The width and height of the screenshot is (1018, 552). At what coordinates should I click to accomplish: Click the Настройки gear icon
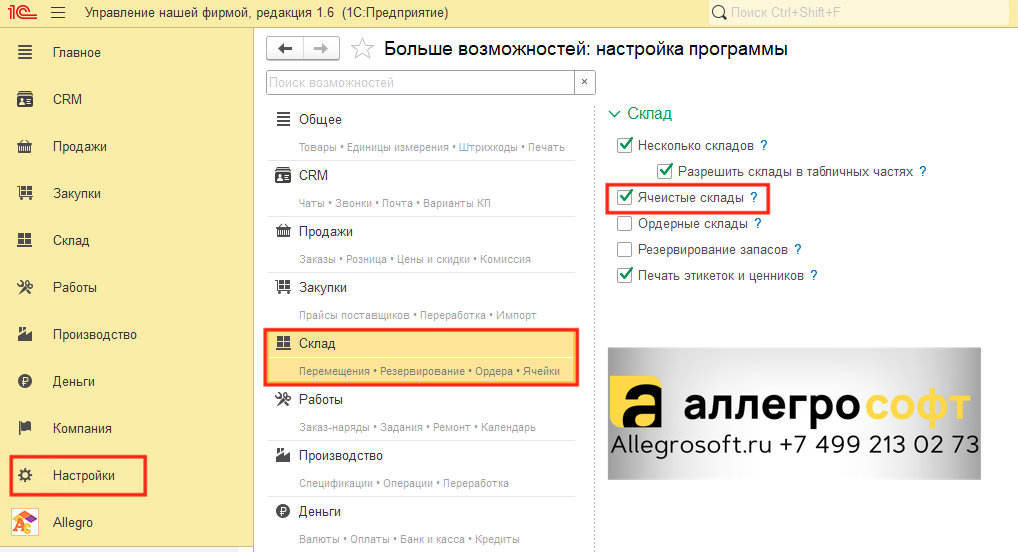coord(25,475)
